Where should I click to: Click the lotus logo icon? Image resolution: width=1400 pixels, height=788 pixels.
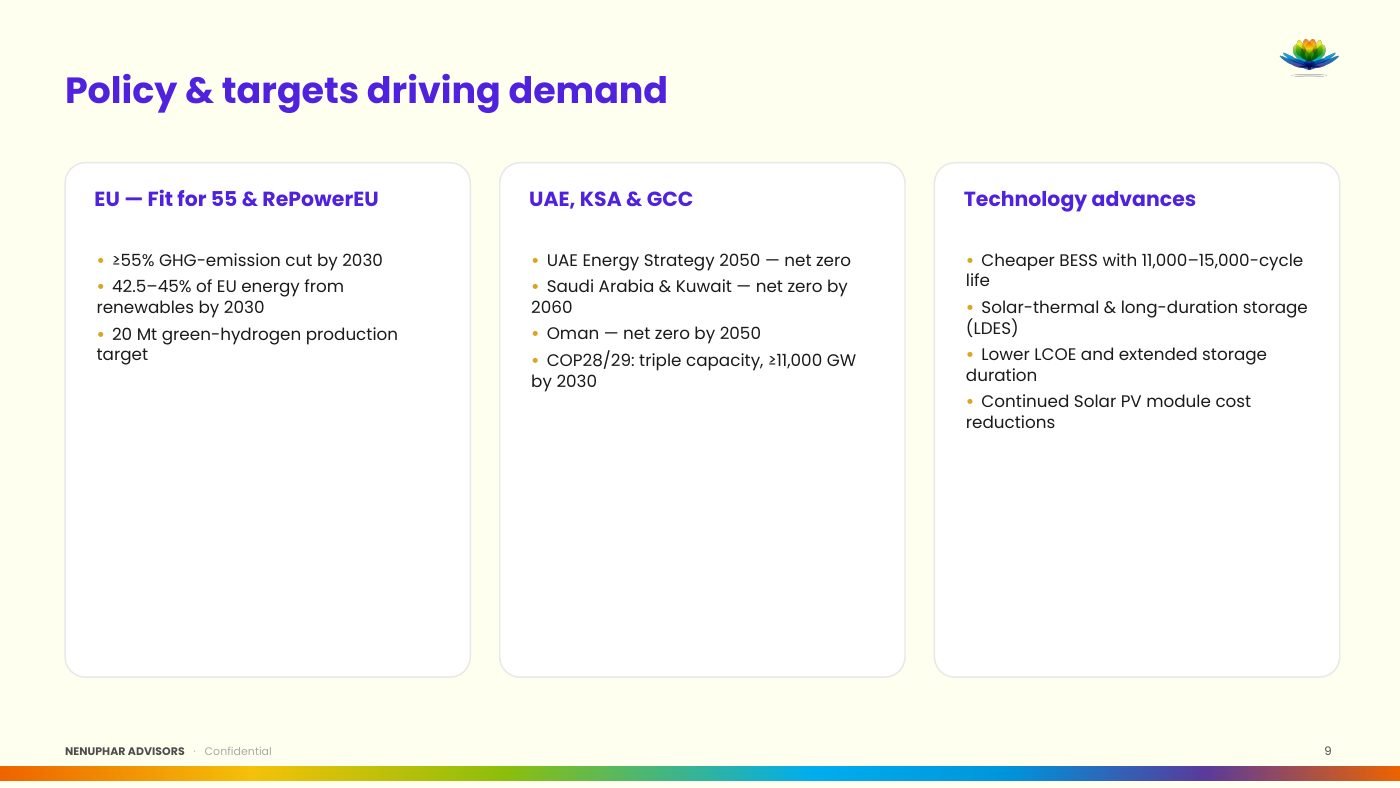click(1309, 57)
